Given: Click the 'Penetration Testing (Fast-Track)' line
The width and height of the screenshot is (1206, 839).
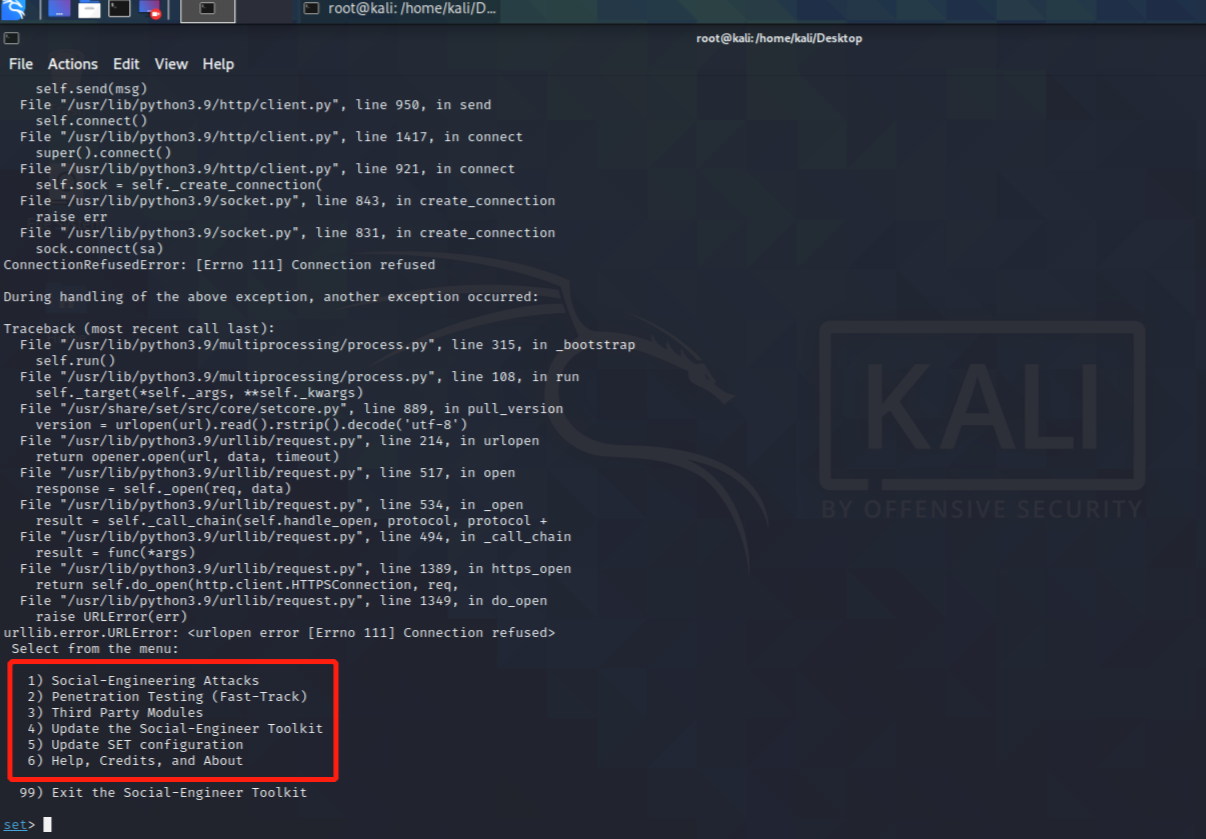Looking at the screenshot, I should (167, 697).
